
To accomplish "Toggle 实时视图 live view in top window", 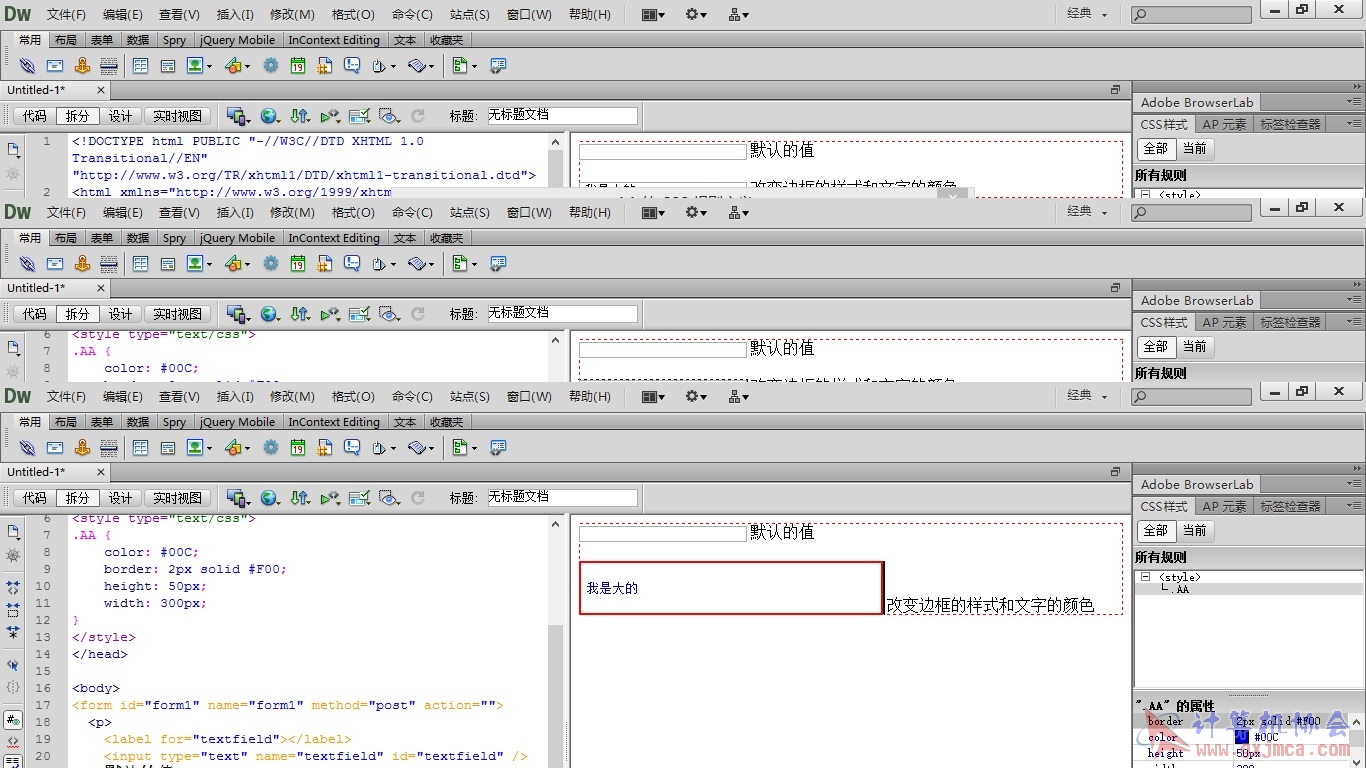I will coord(177,115).
